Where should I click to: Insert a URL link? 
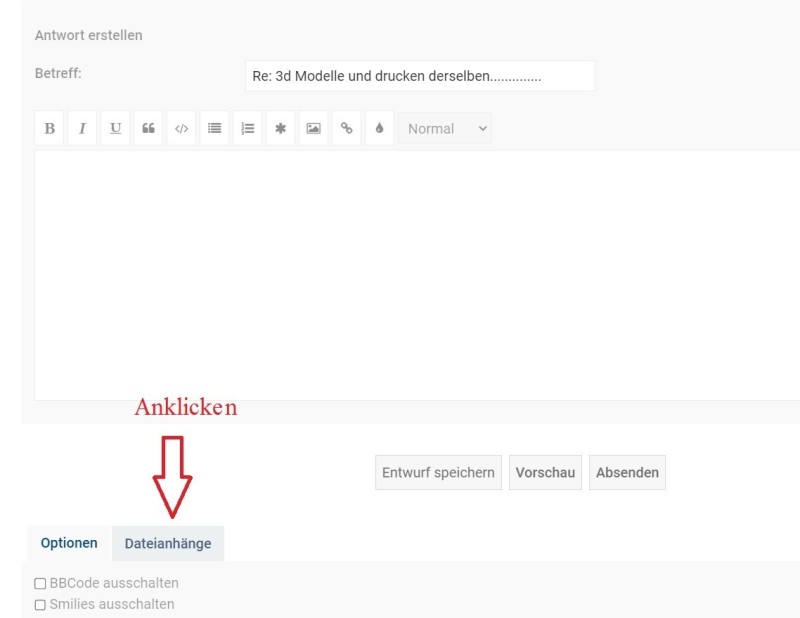[x=346, y=128]
